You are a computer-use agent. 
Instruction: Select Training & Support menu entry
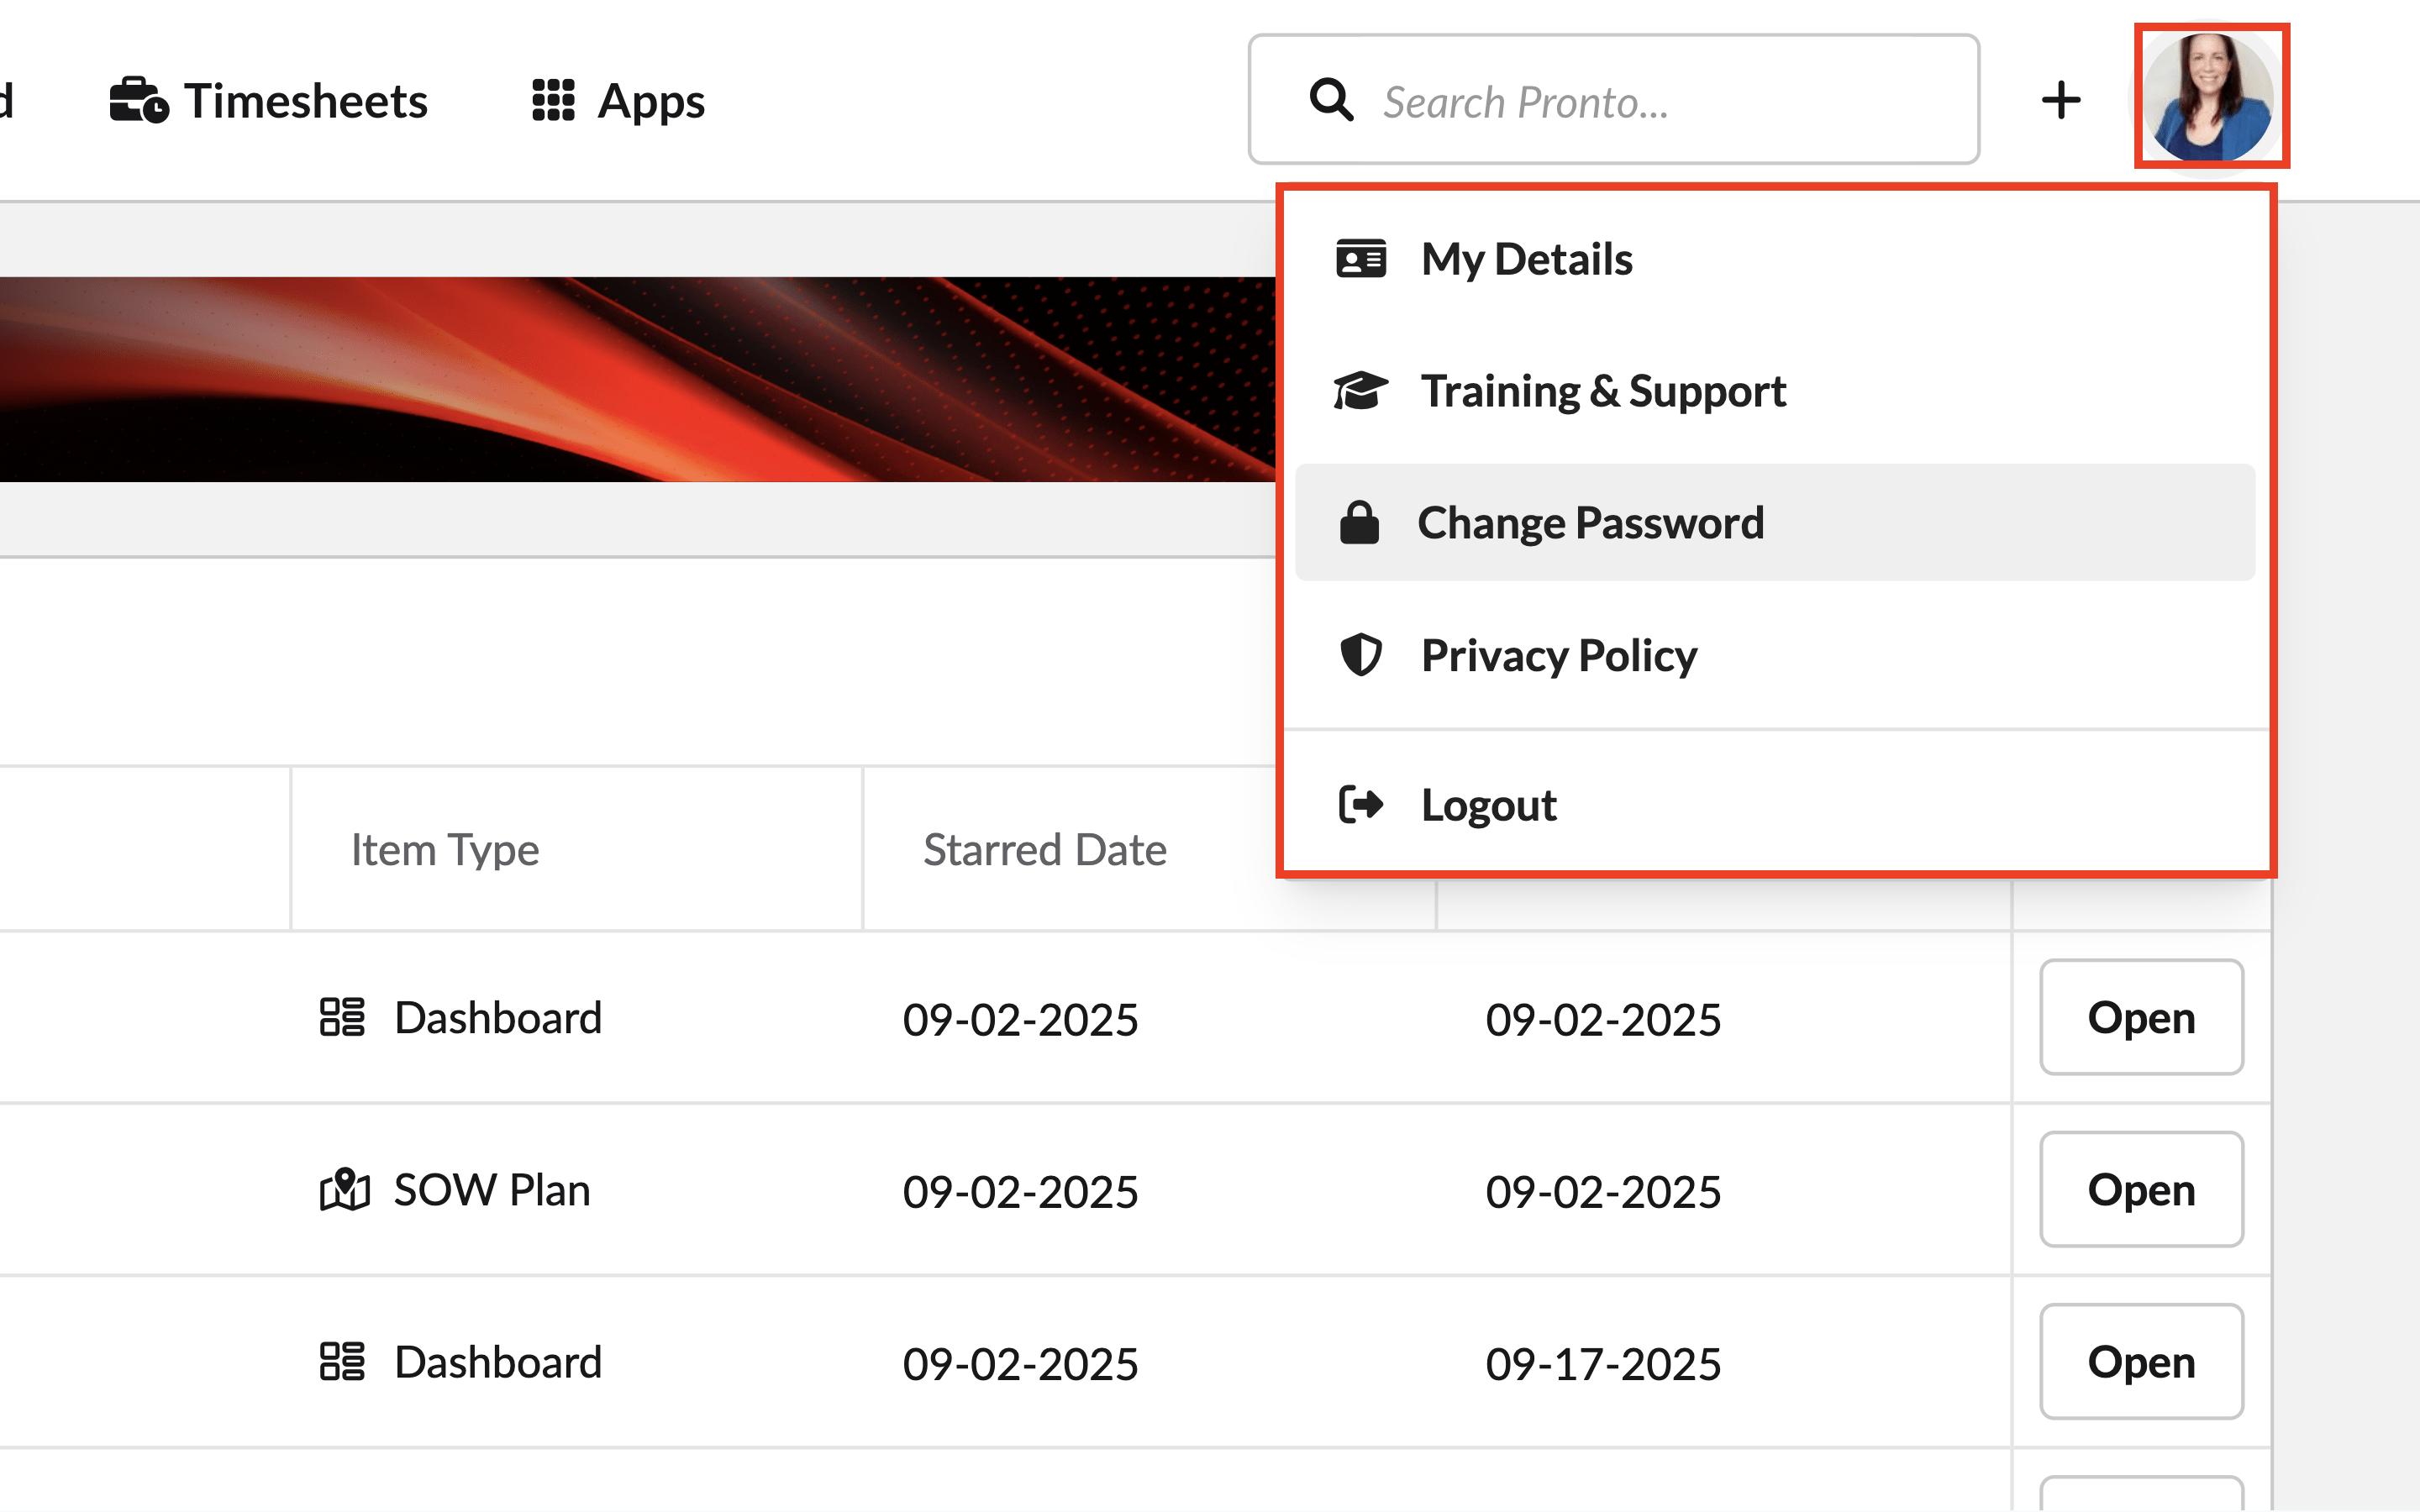pyautogui.click(x=1603, y=391)
